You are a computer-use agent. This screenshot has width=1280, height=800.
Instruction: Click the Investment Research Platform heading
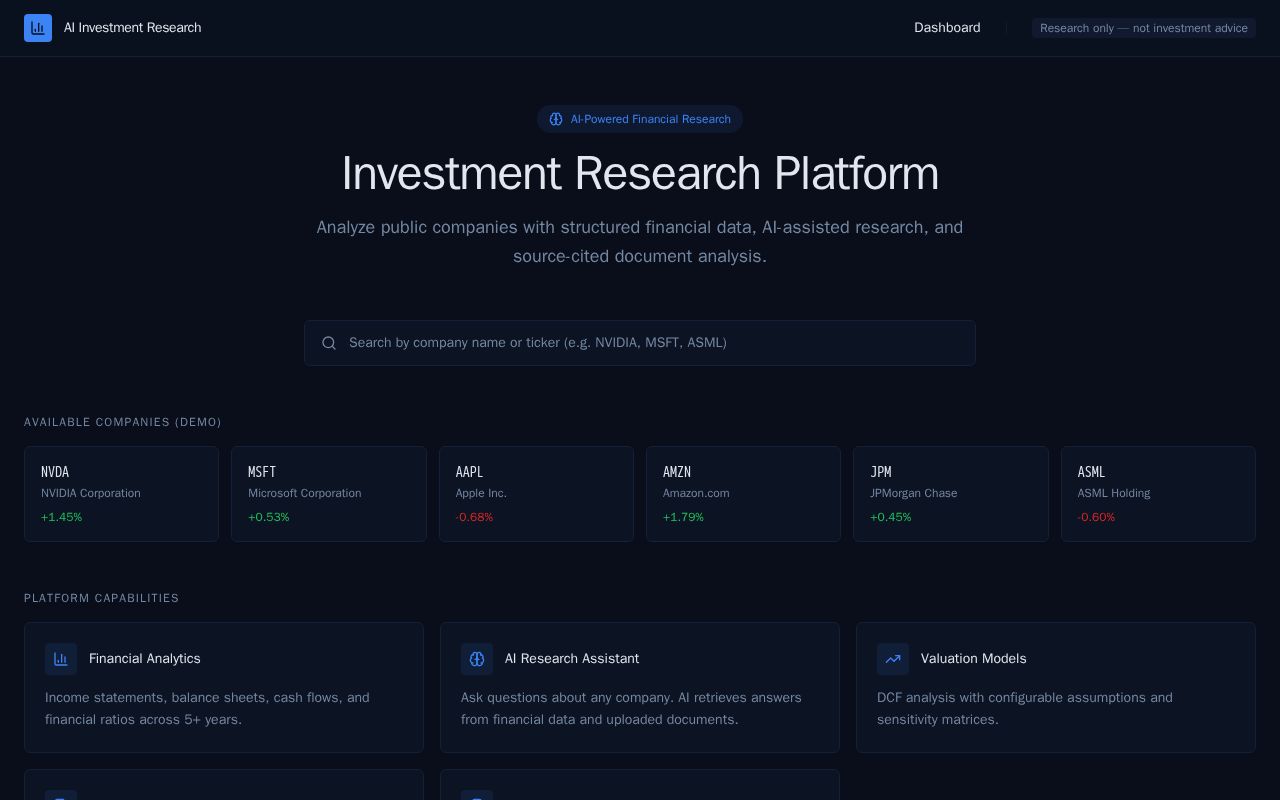640,174
